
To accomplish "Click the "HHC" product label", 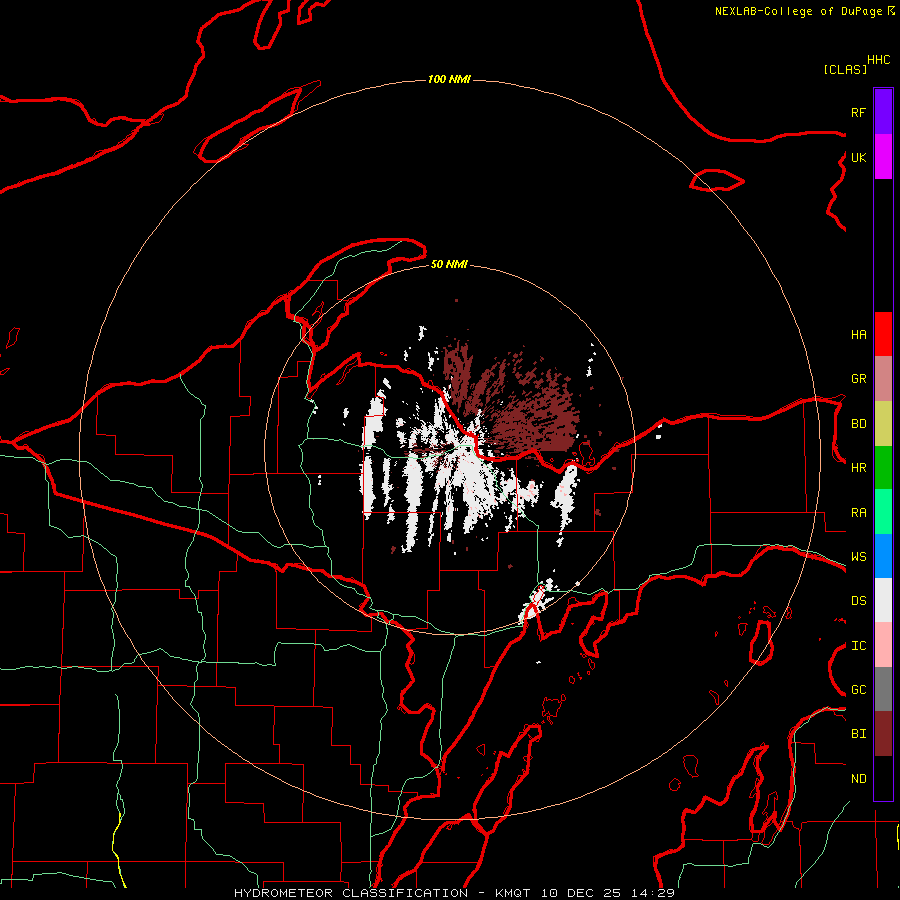I will click(x=878, y=60).
